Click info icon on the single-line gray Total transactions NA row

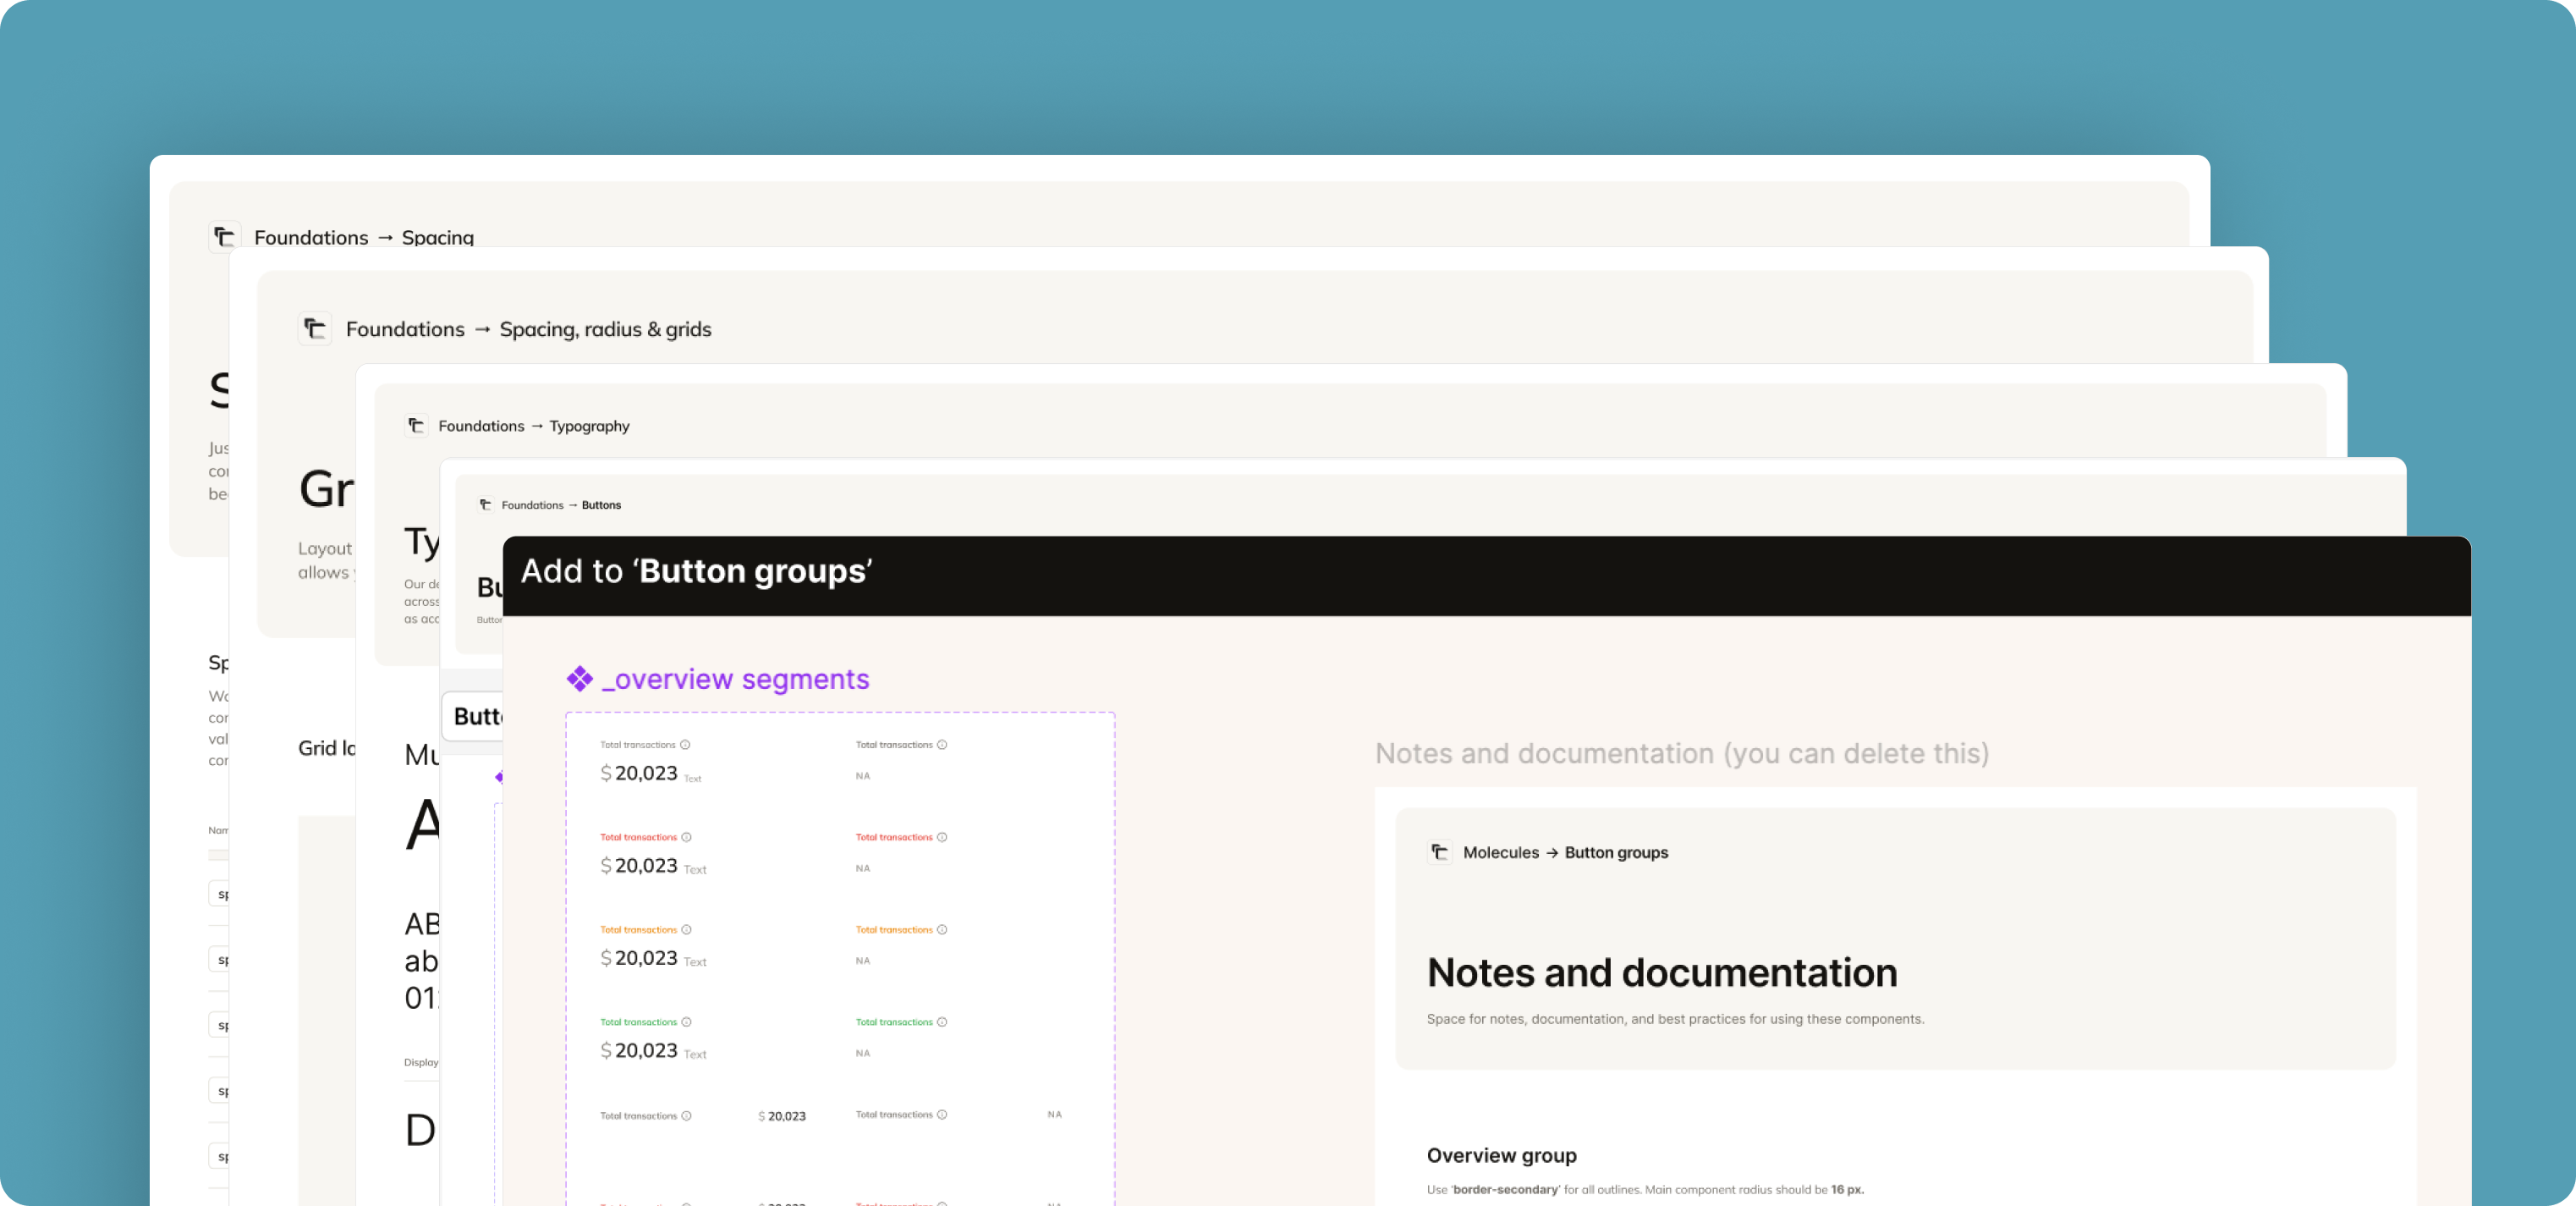[942, 1114]
